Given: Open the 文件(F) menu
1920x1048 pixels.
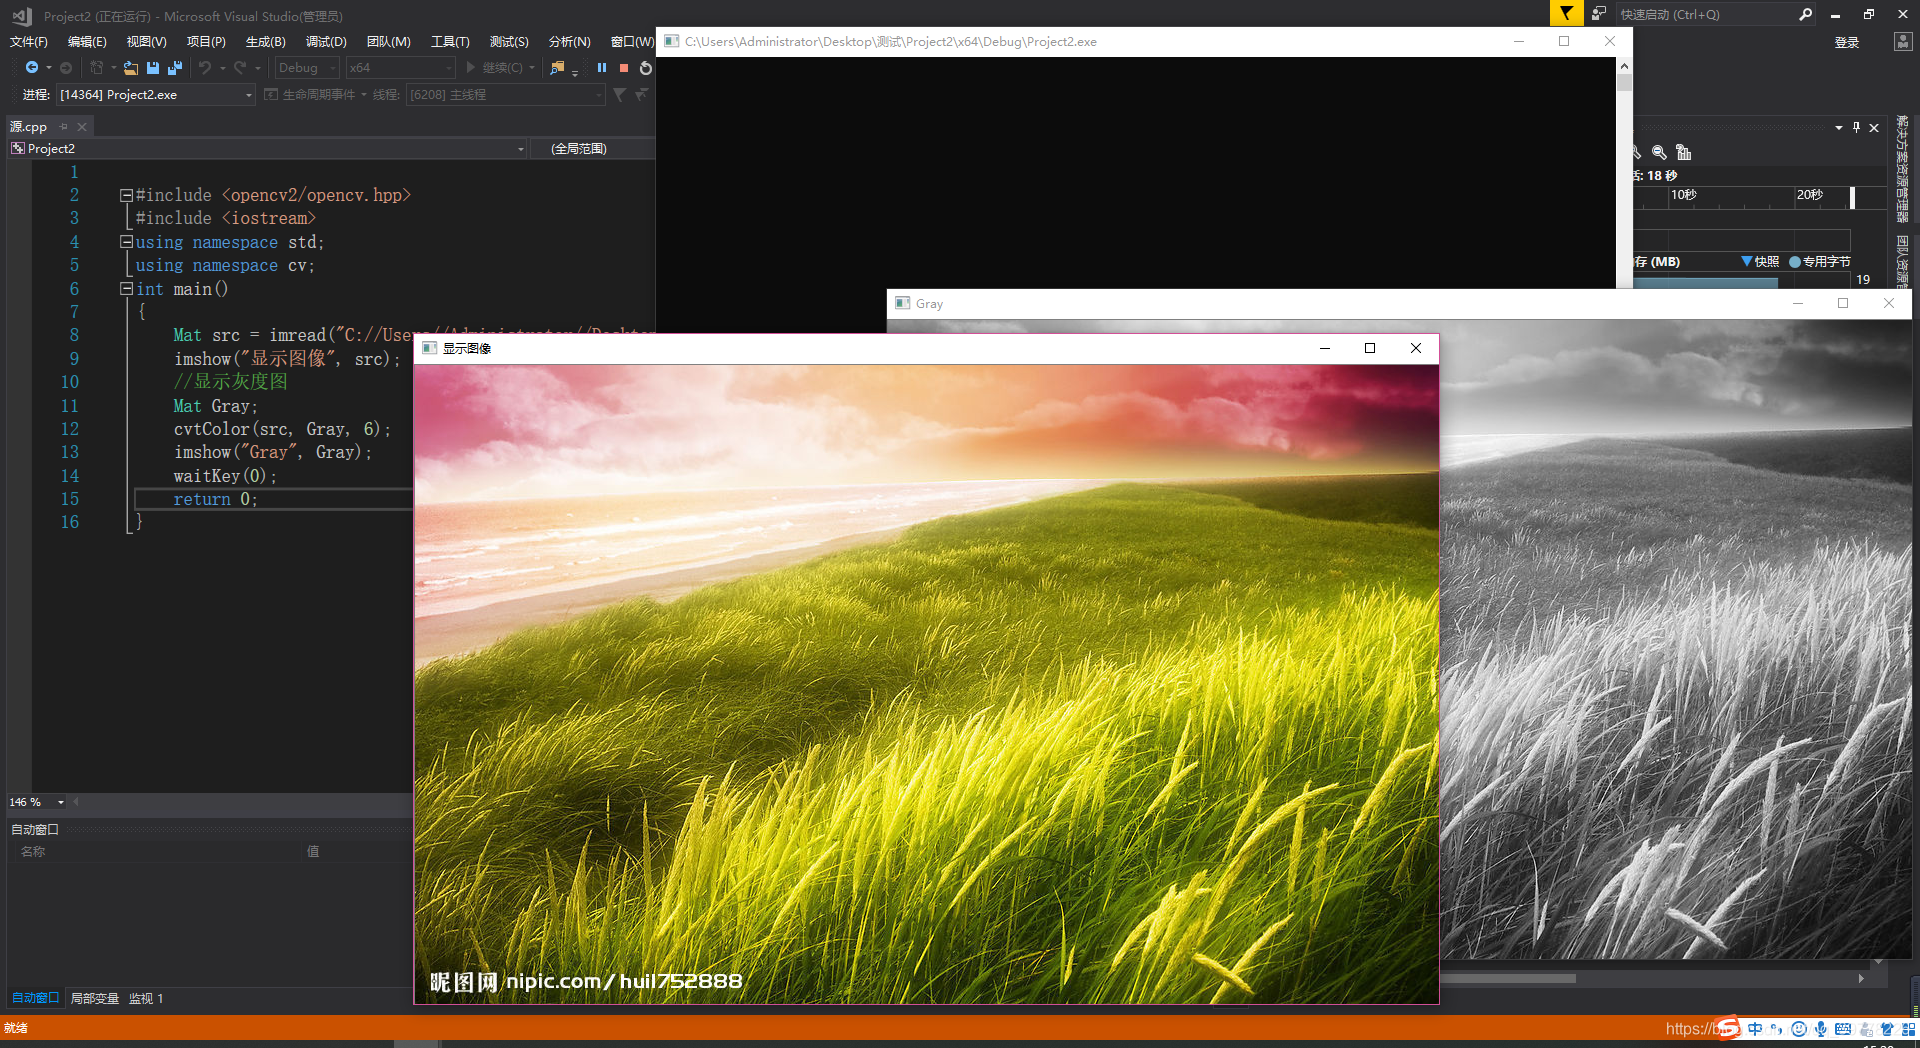Looking at the screenshot, I should 29,41.
